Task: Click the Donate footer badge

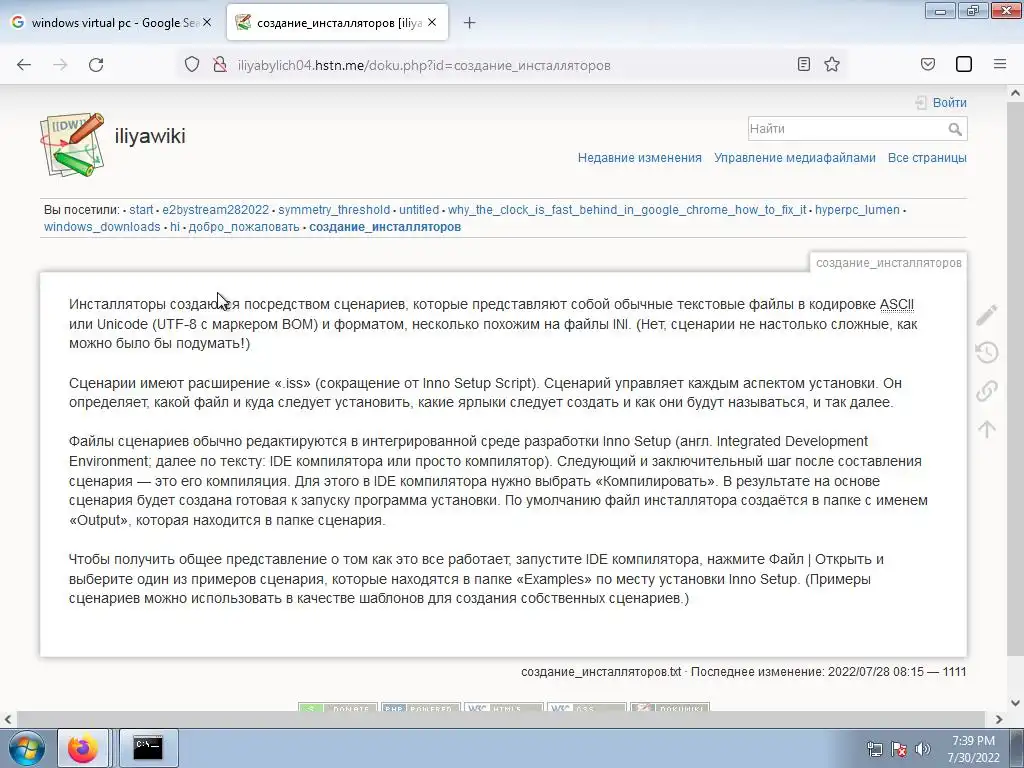Action: (338, 707)
